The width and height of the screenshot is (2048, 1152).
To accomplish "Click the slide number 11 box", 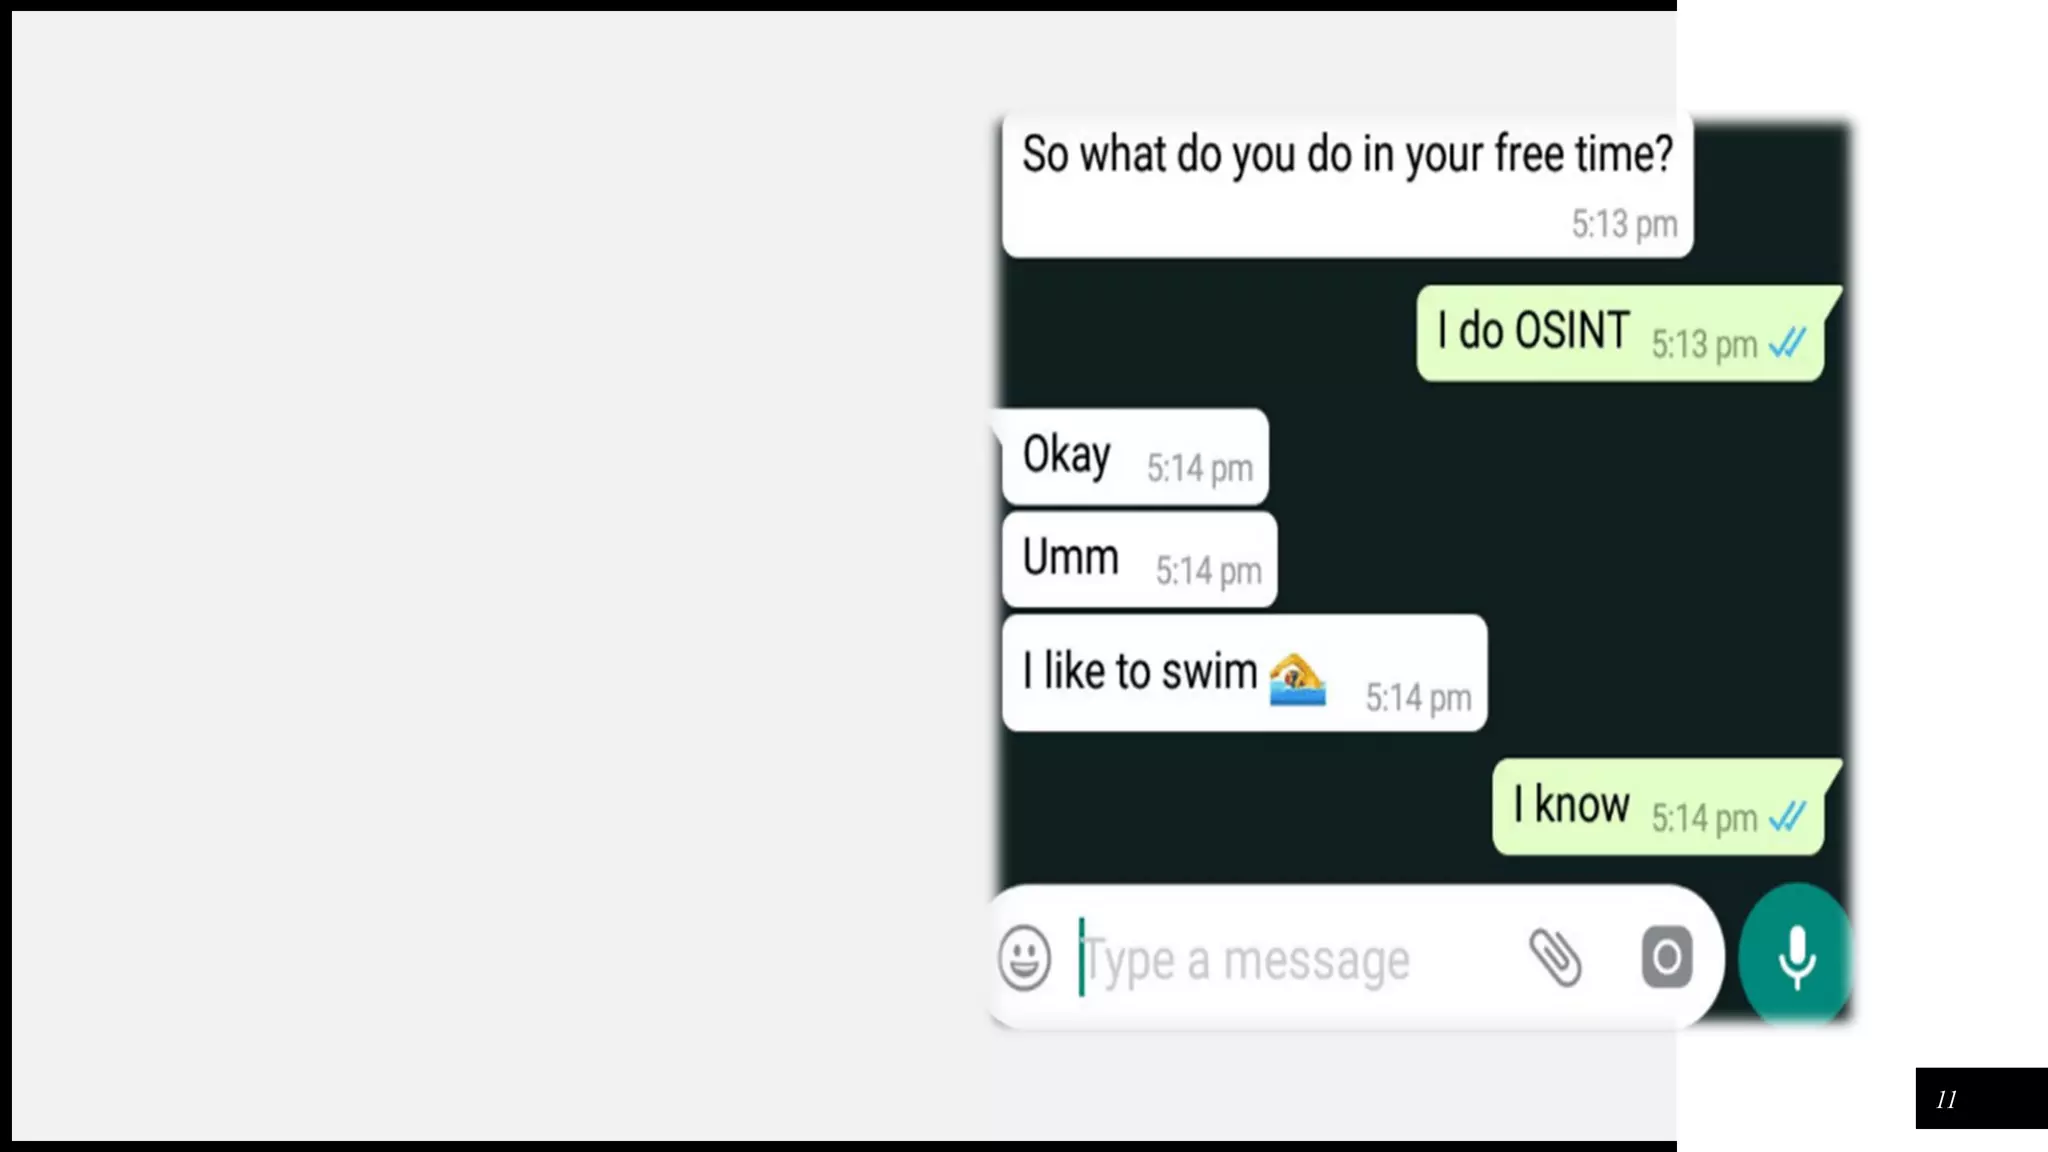I will (1981, 1098).
